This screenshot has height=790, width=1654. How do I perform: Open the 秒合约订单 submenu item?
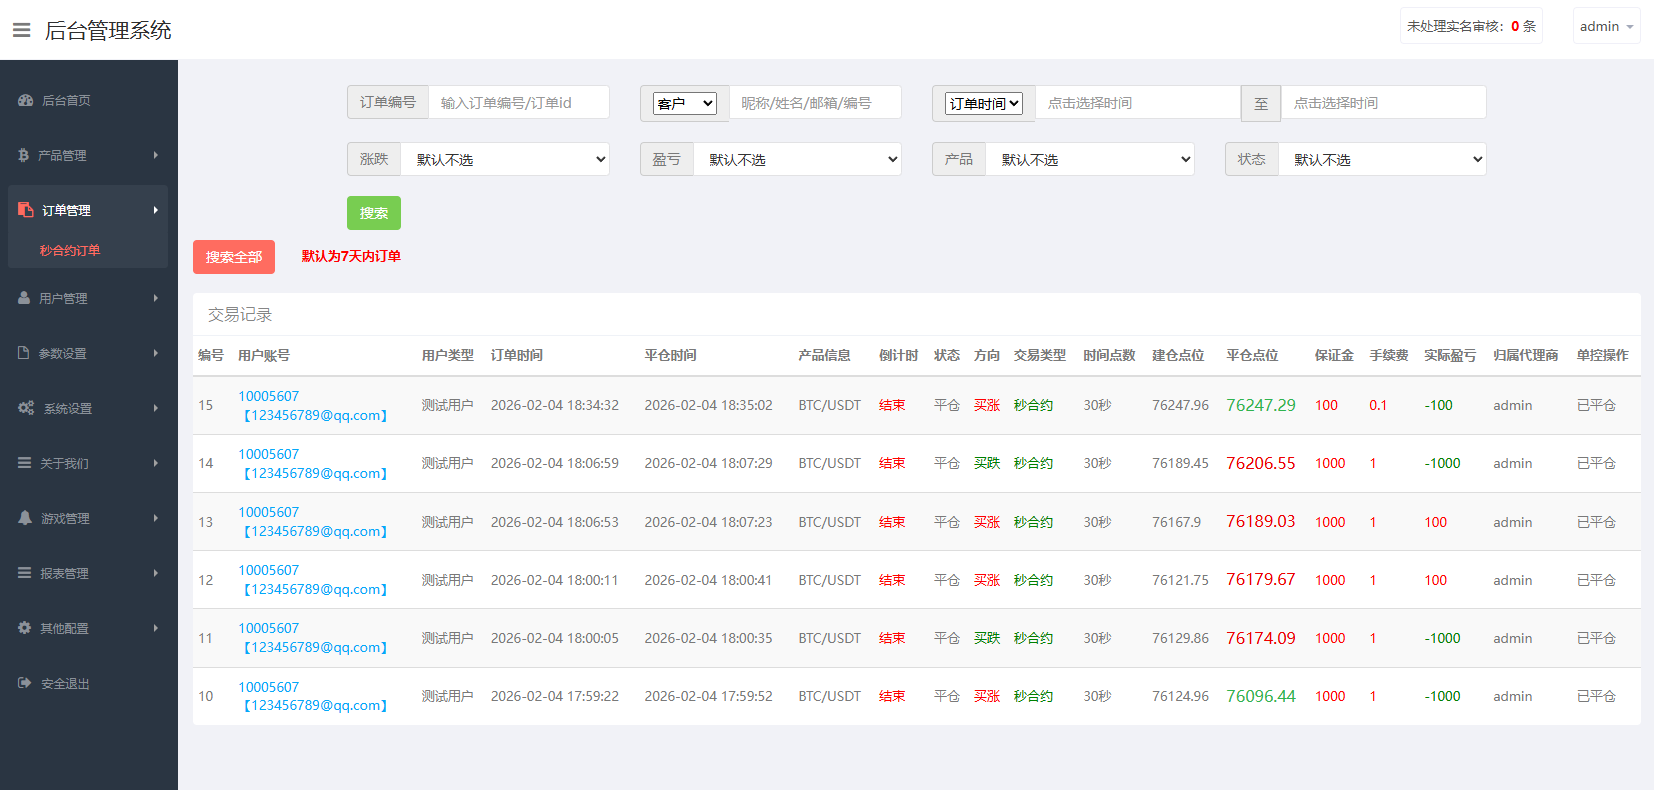pos(70,250)
